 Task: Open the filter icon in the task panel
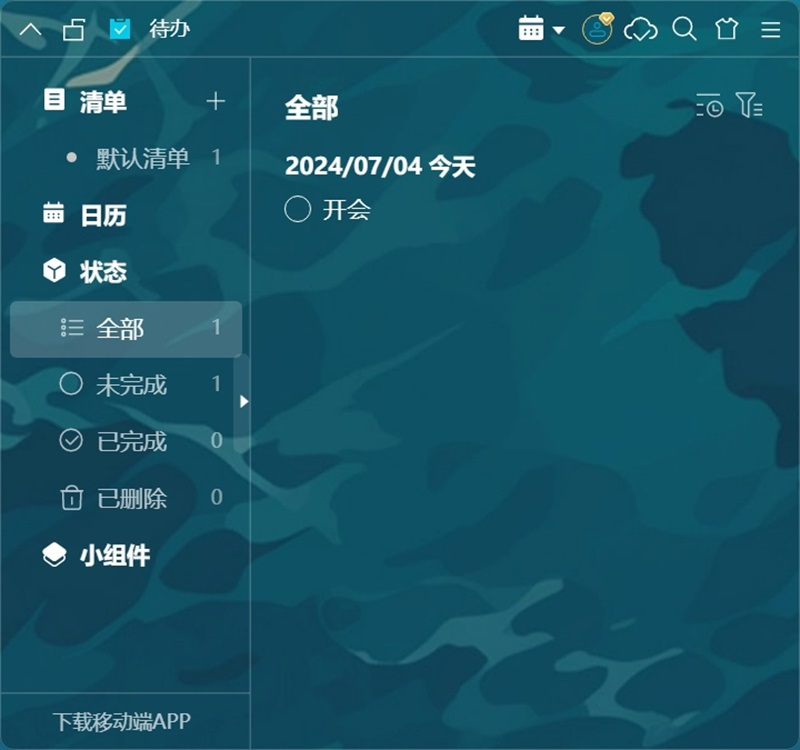(x=751, y=106)
